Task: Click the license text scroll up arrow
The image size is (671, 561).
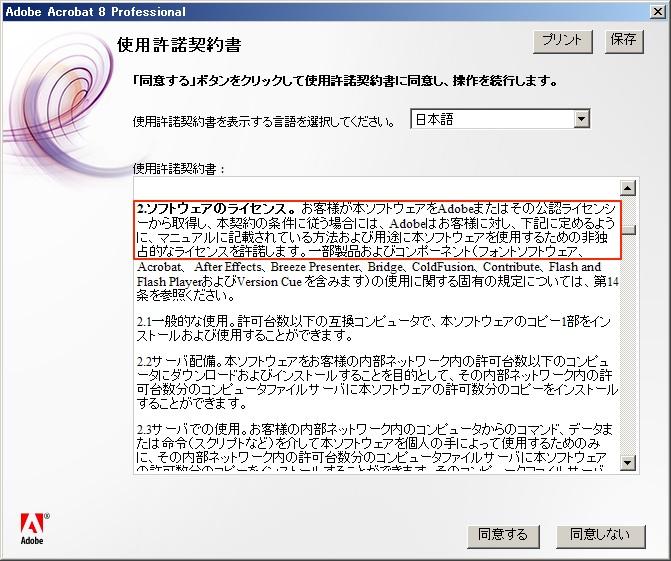Action: pos(628,188)
